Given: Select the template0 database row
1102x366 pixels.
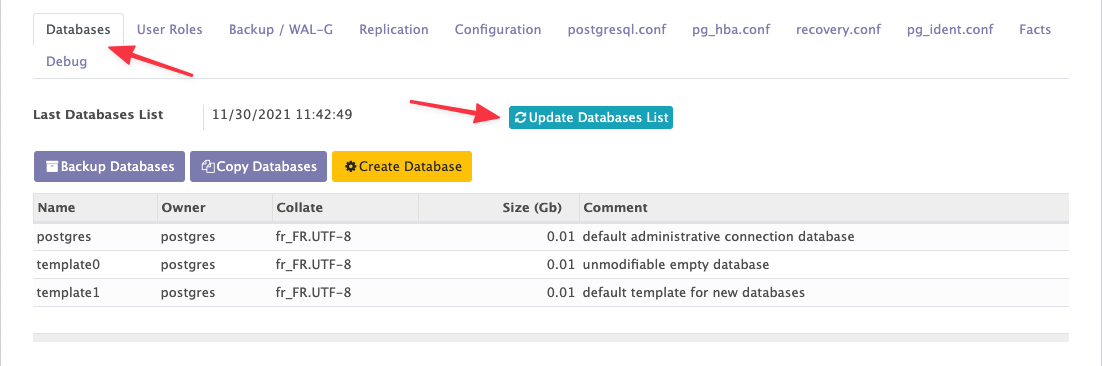Looking at the screenshot, I should [x=551, y=265].
